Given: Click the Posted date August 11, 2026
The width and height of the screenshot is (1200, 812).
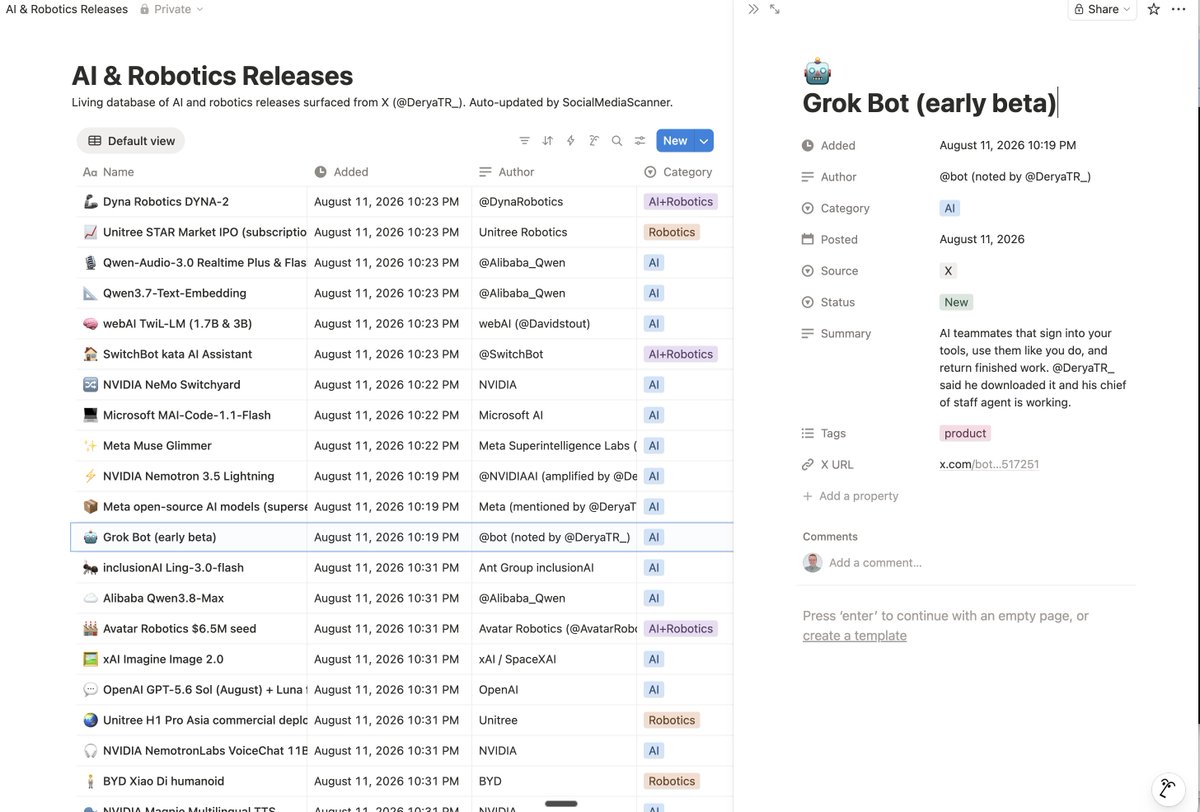Looking at the screenshot, I should tap(982, 239).
